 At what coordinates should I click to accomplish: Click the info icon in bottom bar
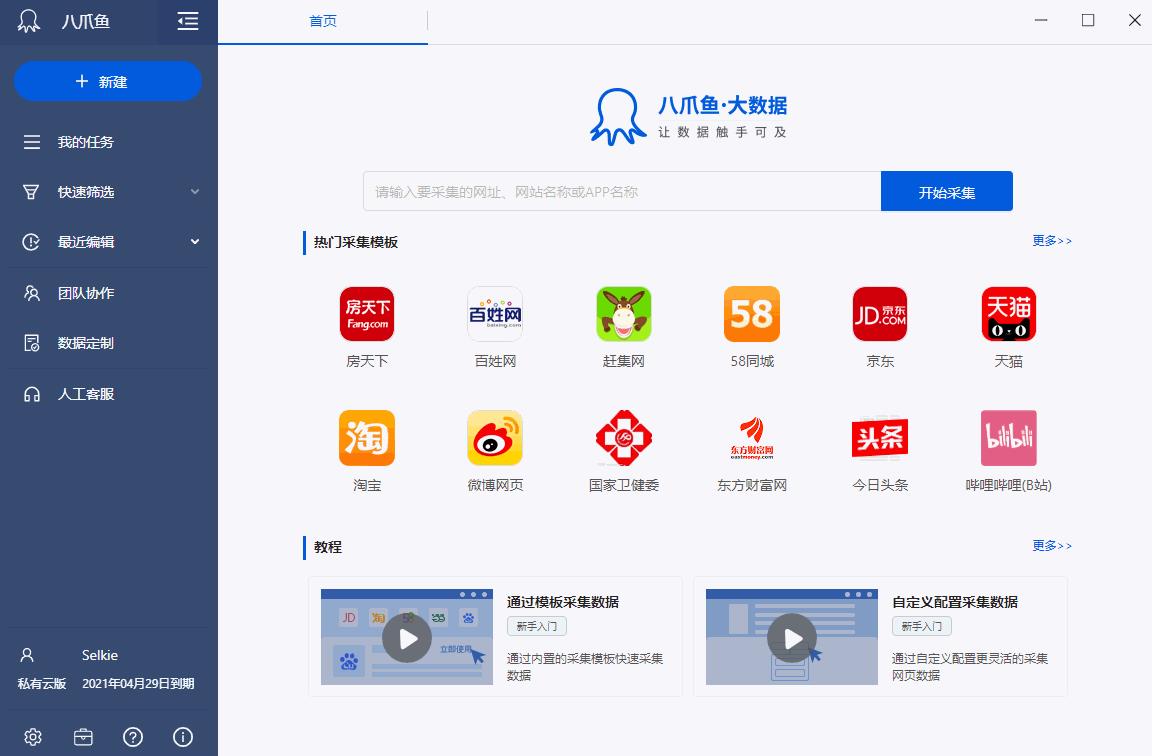(183, 737)
